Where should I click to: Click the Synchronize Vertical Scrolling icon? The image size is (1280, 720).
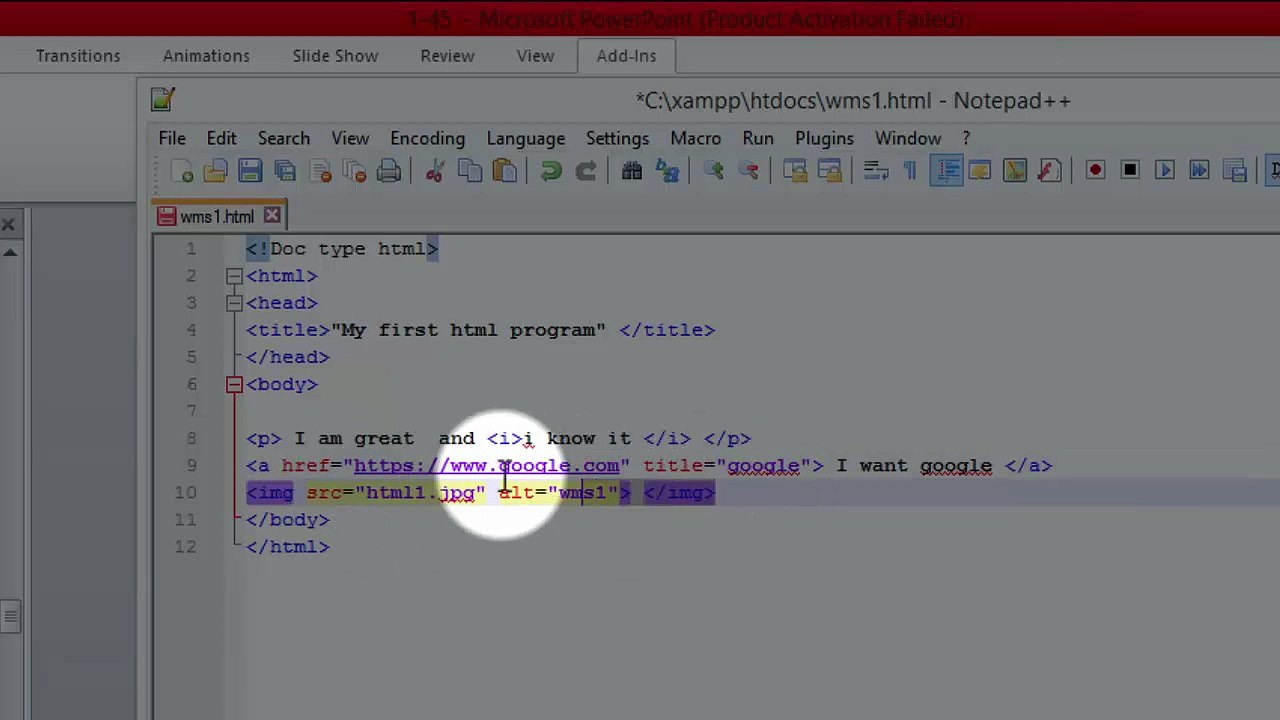tap(794, 171)
